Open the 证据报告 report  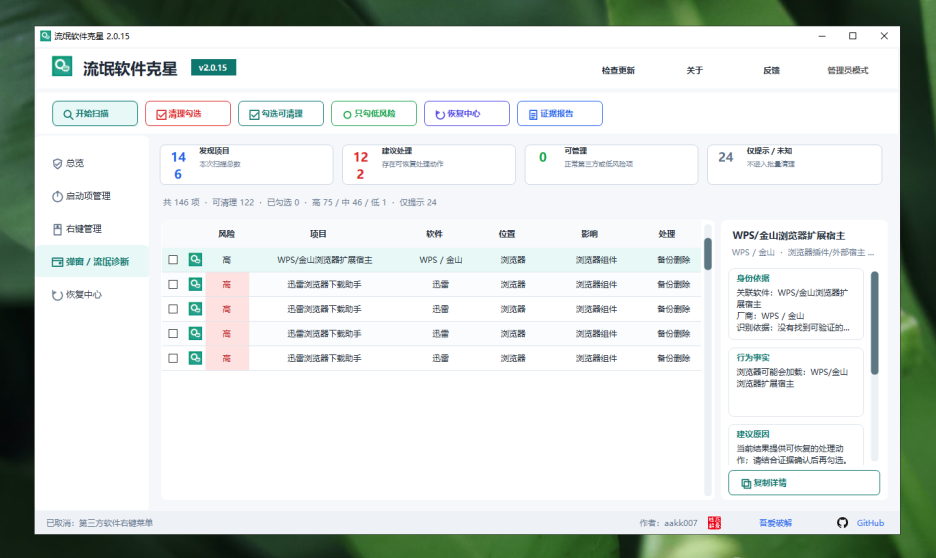pyautogui.click(x=560, y=113)
